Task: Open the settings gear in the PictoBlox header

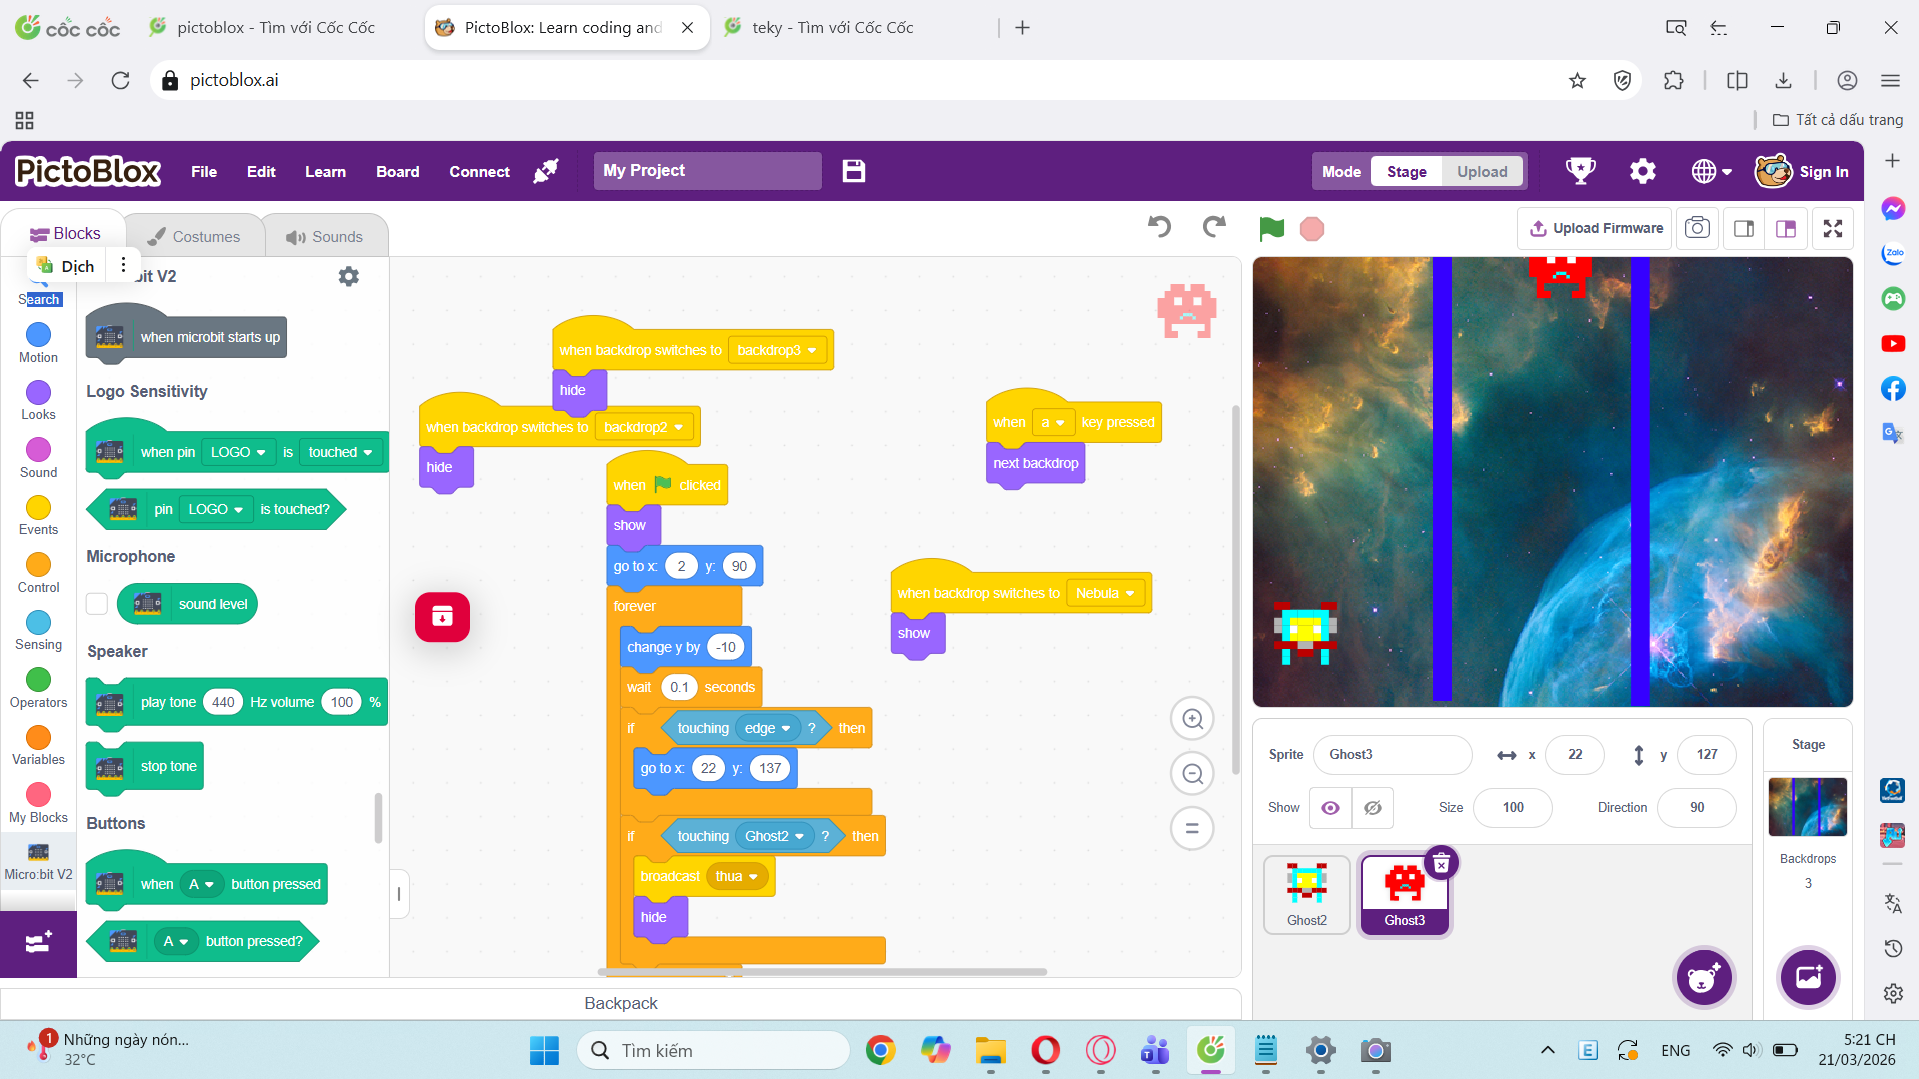Action: [x=1642, y=171]
